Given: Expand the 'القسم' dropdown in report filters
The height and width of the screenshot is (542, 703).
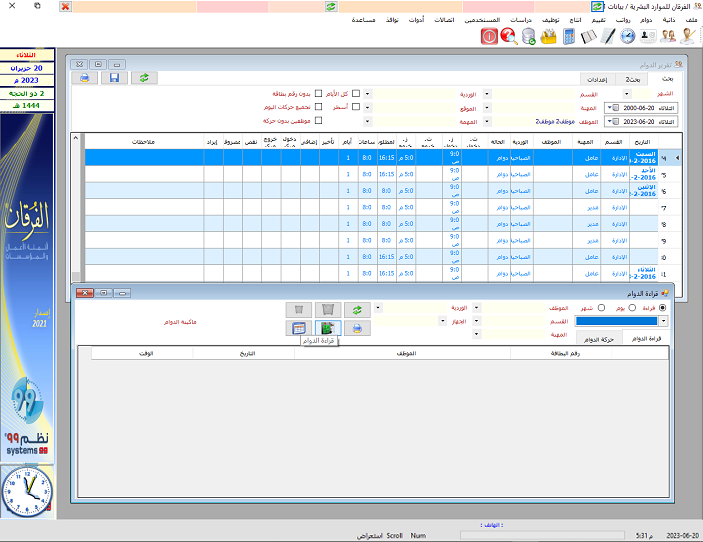Looking at the screenshot, I should 487,94.
